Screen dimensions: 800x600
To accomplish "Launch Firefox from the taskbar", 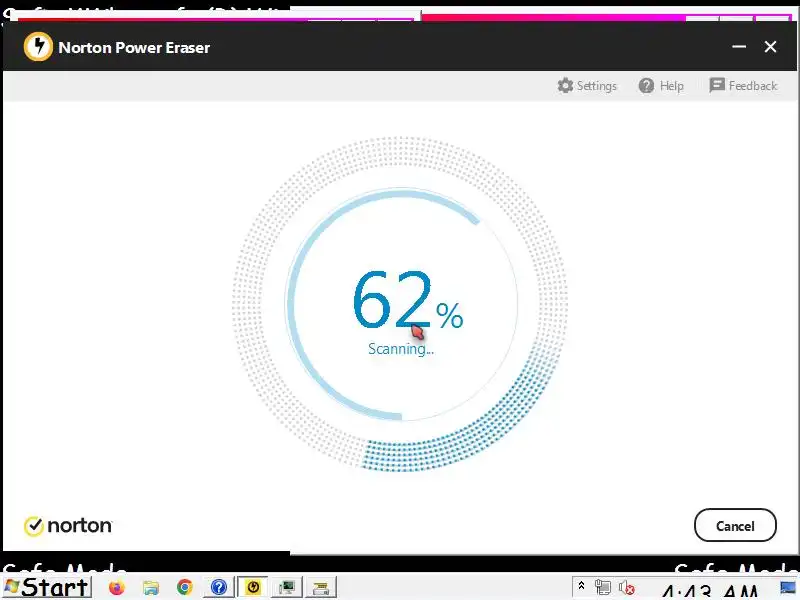I will (x=117, y=587).
